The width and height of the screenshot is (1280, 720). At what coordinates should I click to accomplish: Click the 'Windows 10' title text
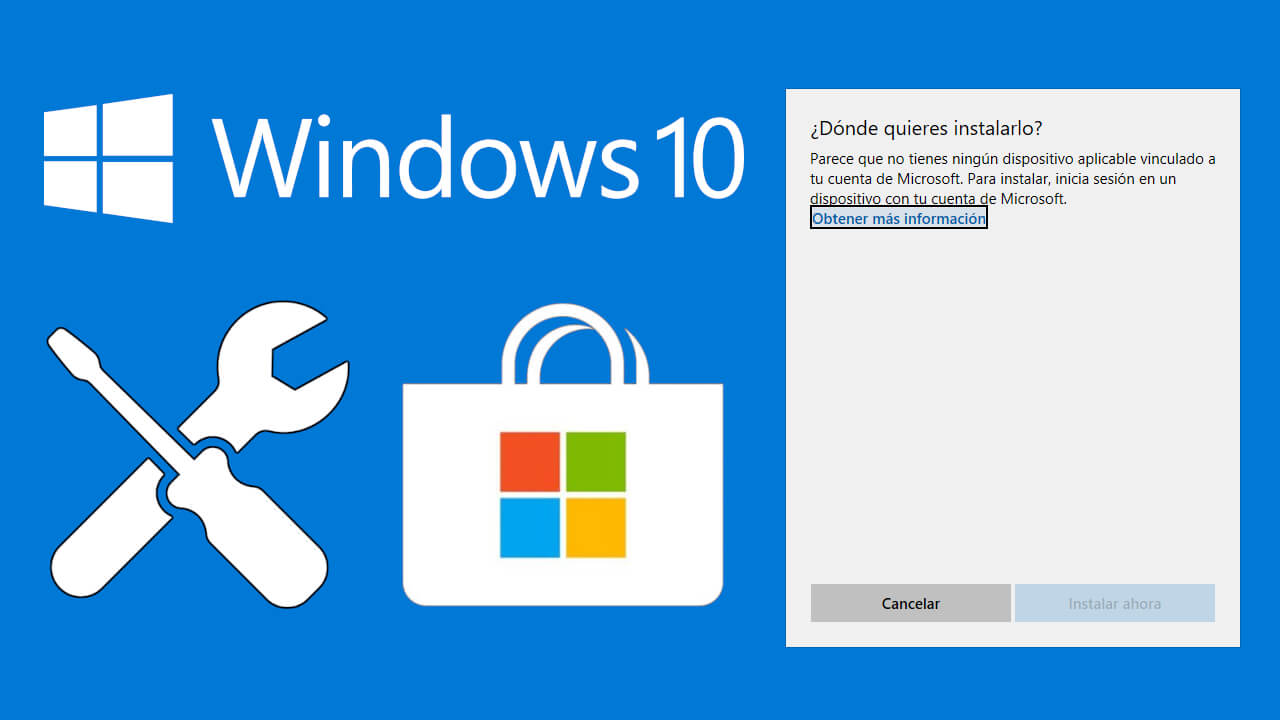[x=477, y=158]
